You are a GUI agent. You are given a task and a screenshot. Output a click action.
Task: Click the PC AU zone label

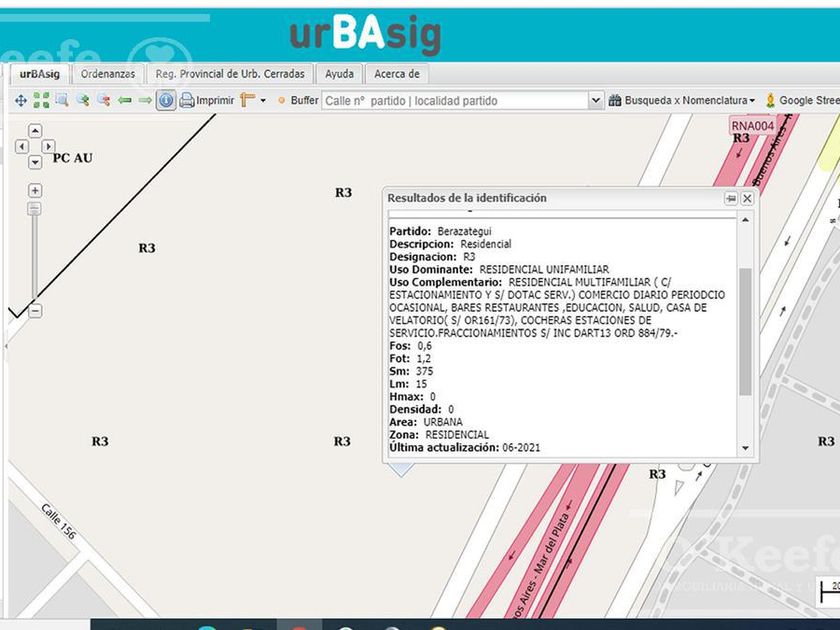click(73, 158)
